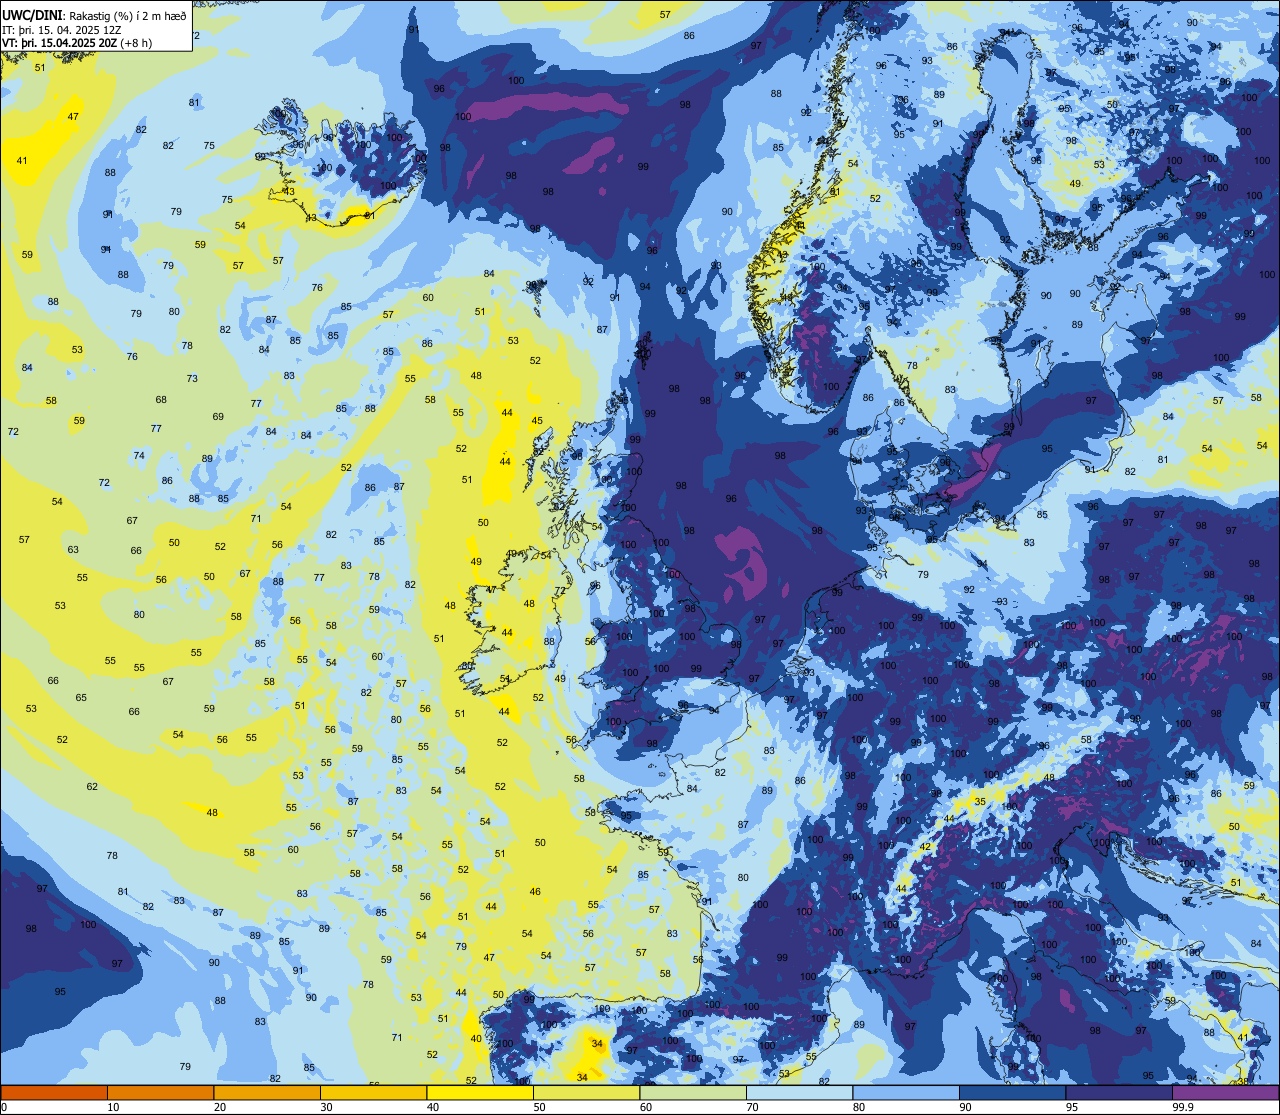Choose the amber 30–40 legend segment
This screenshot has height=1115, width=1280.
tap(373, 1092)
